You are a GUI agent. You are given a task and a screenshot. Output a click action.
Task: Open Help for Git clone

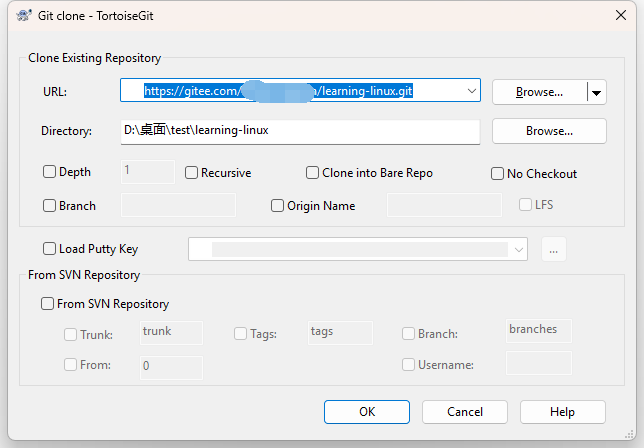[563, 412]
